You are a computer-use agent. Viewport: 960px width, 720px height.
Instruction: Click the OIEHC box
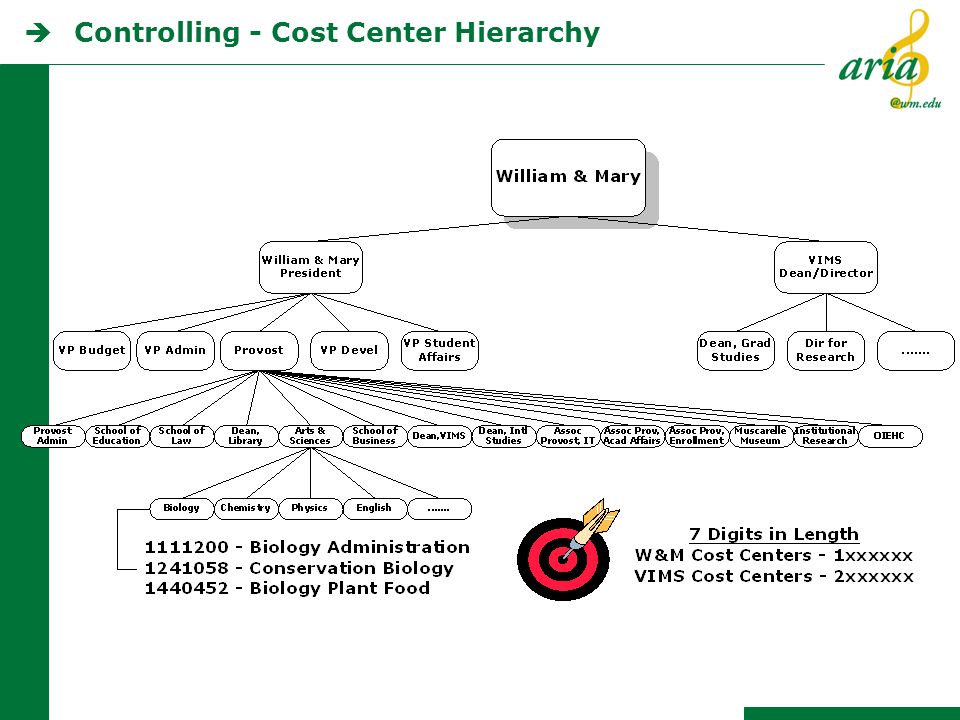[x=890, y=436]
